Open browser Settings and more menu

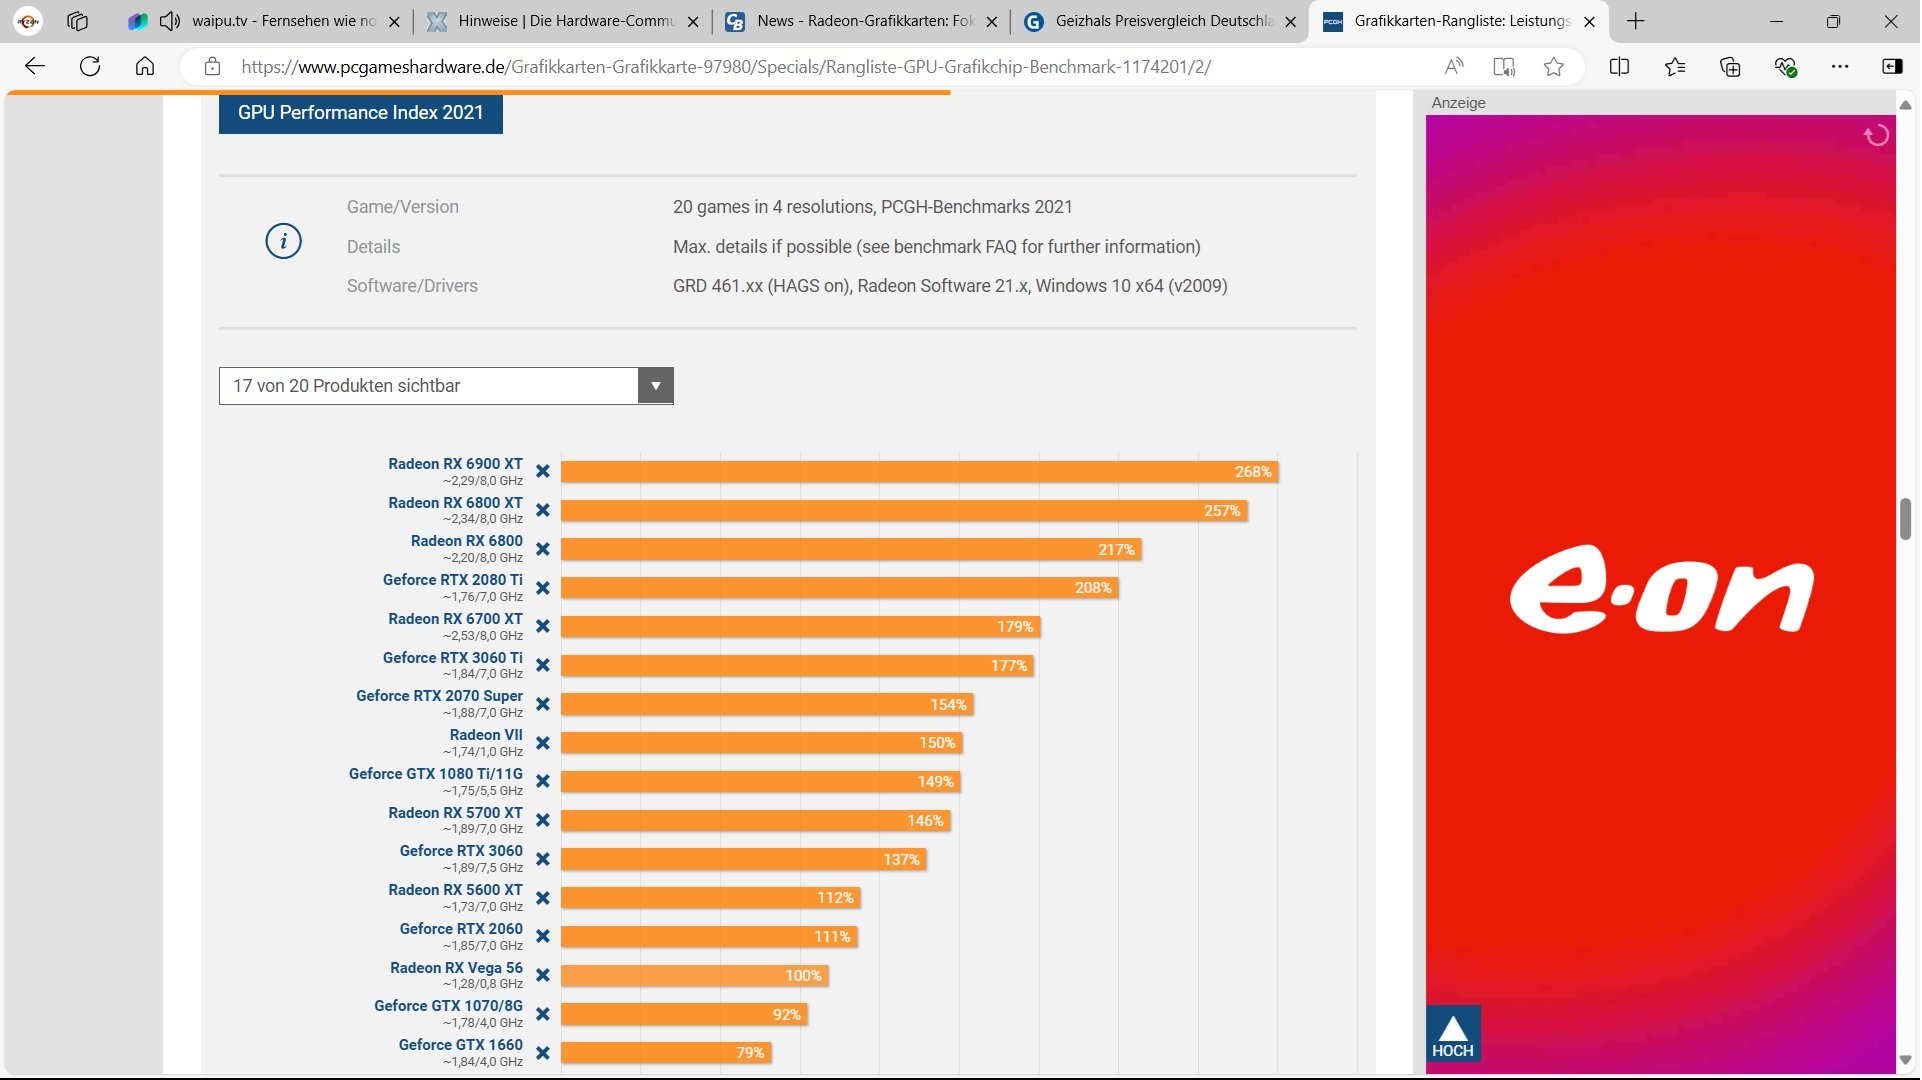click(x=1840, y=67)
